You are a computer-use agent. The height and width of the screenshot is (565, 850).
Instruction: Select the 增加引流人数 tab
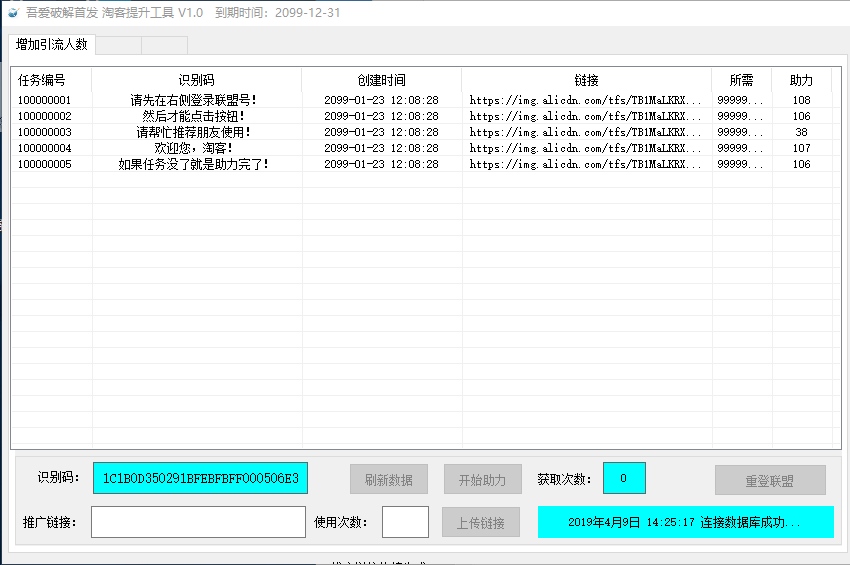click(51, 44)
